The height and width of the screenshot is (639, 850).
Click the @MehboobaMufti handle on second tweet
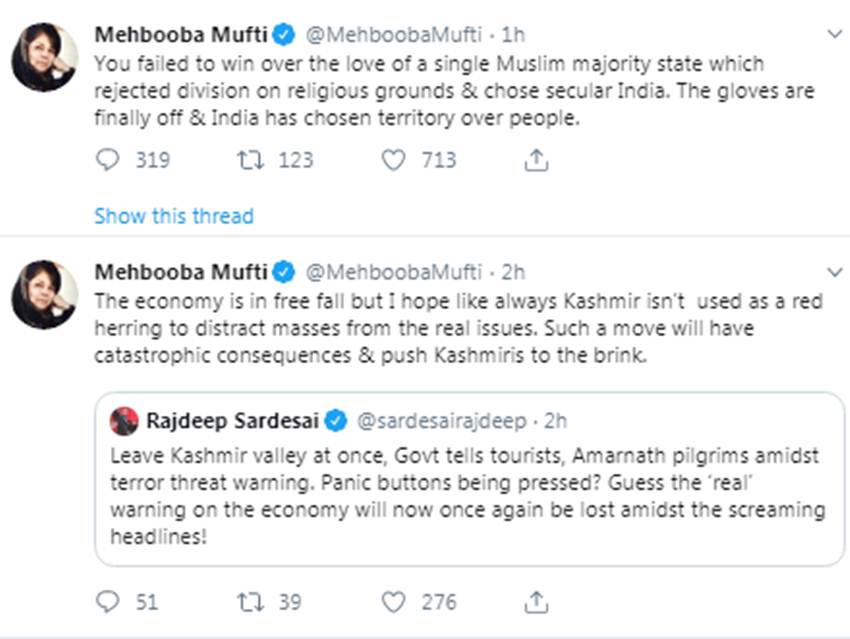(391, 272)
